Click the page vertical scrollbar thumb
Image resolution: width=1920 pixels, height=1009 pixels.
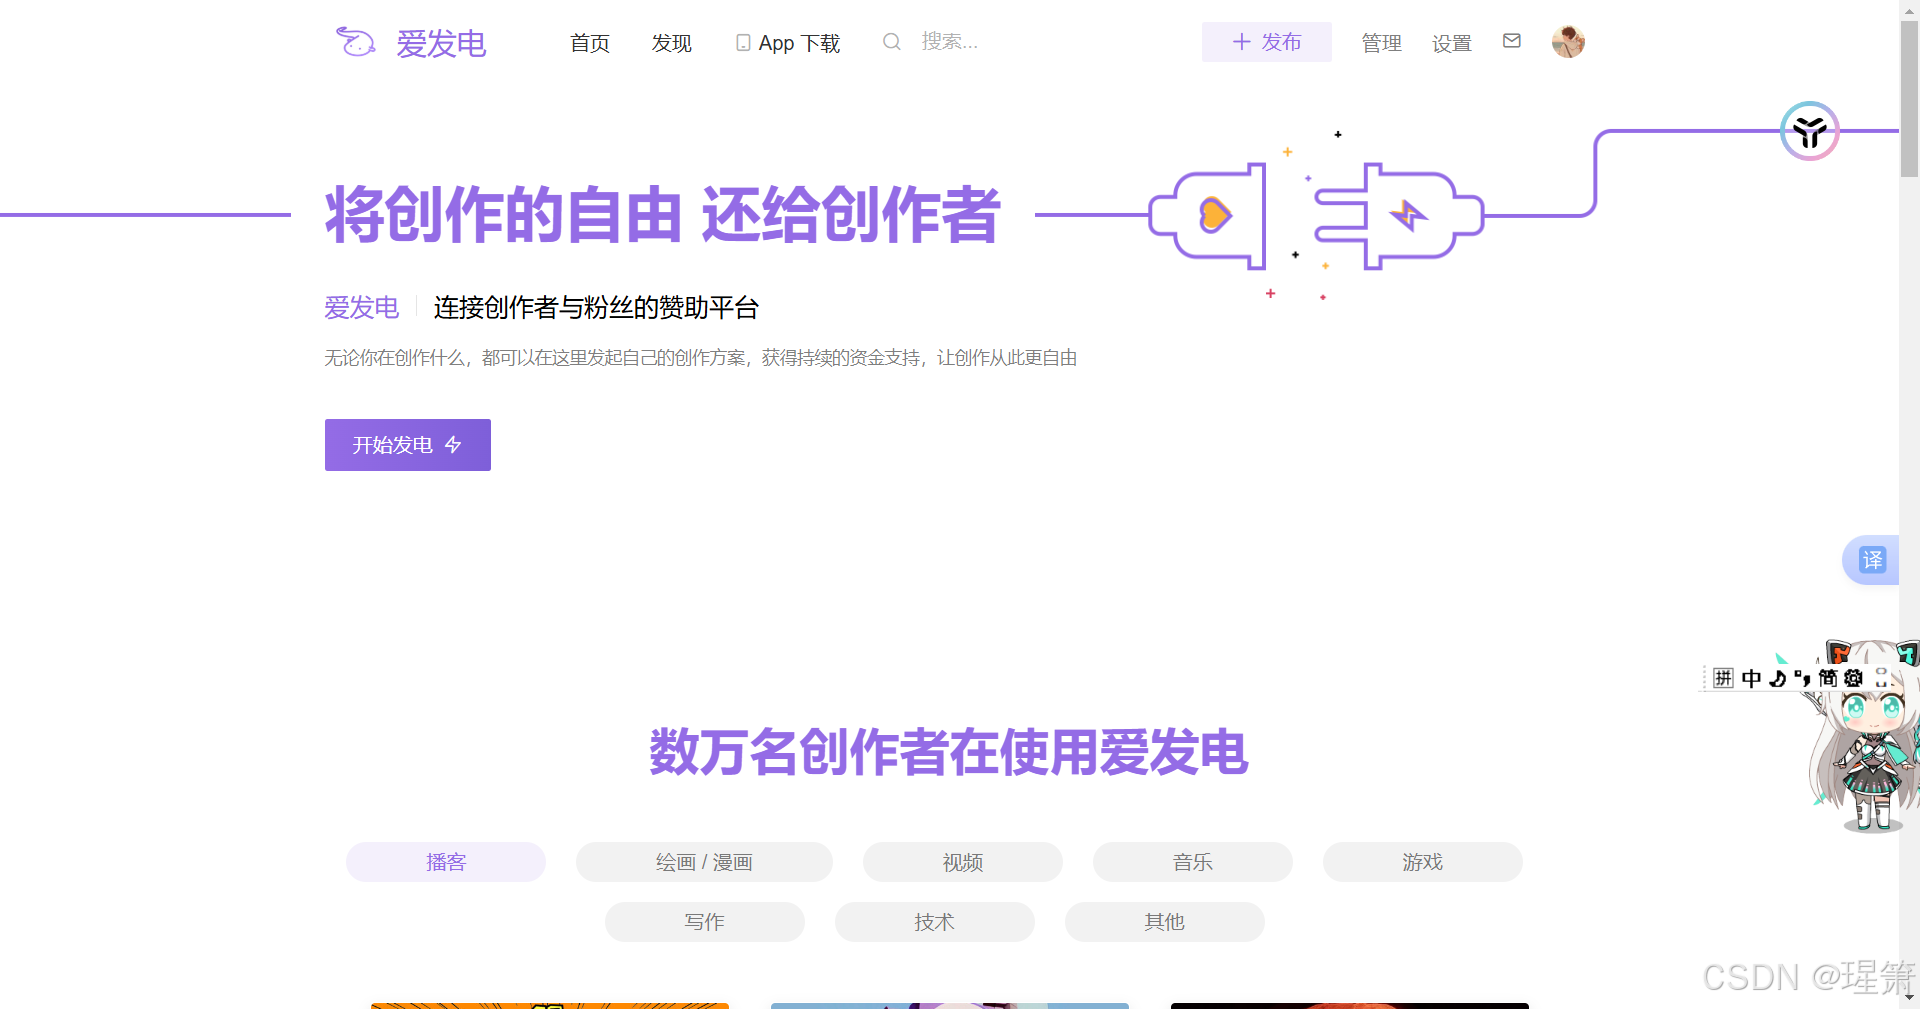[x=1909, y=98]
